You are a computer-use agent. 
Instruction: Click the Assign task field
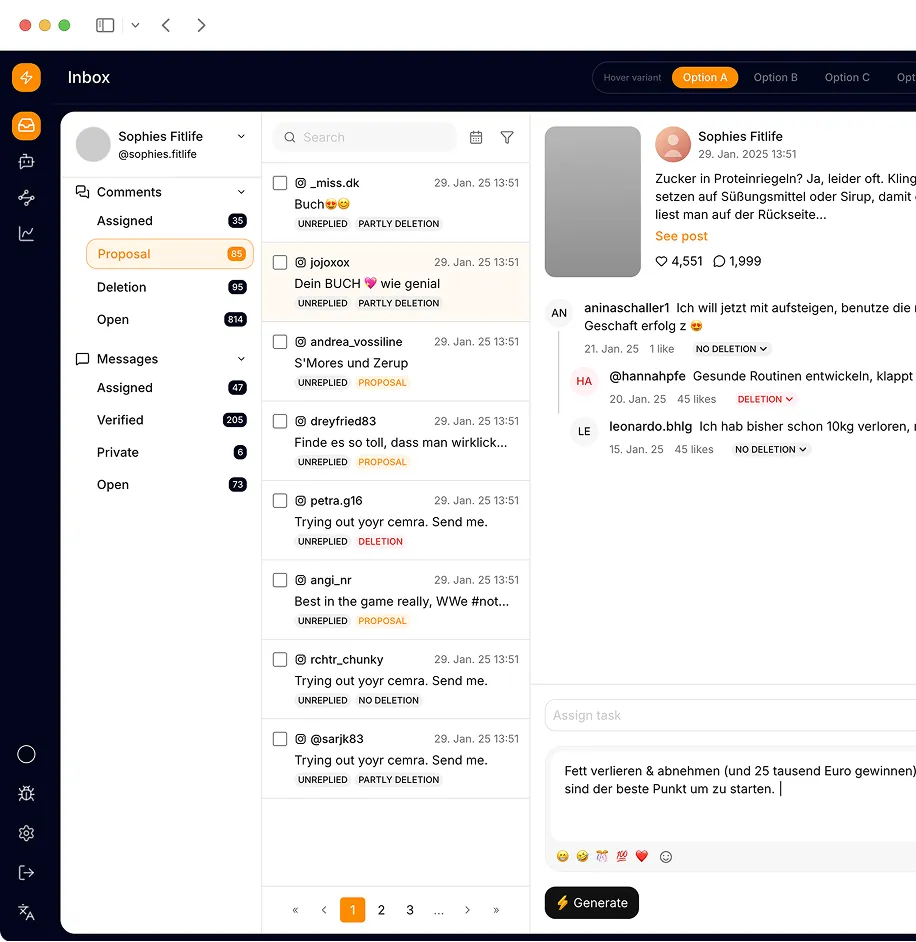[x=730, y=716]
